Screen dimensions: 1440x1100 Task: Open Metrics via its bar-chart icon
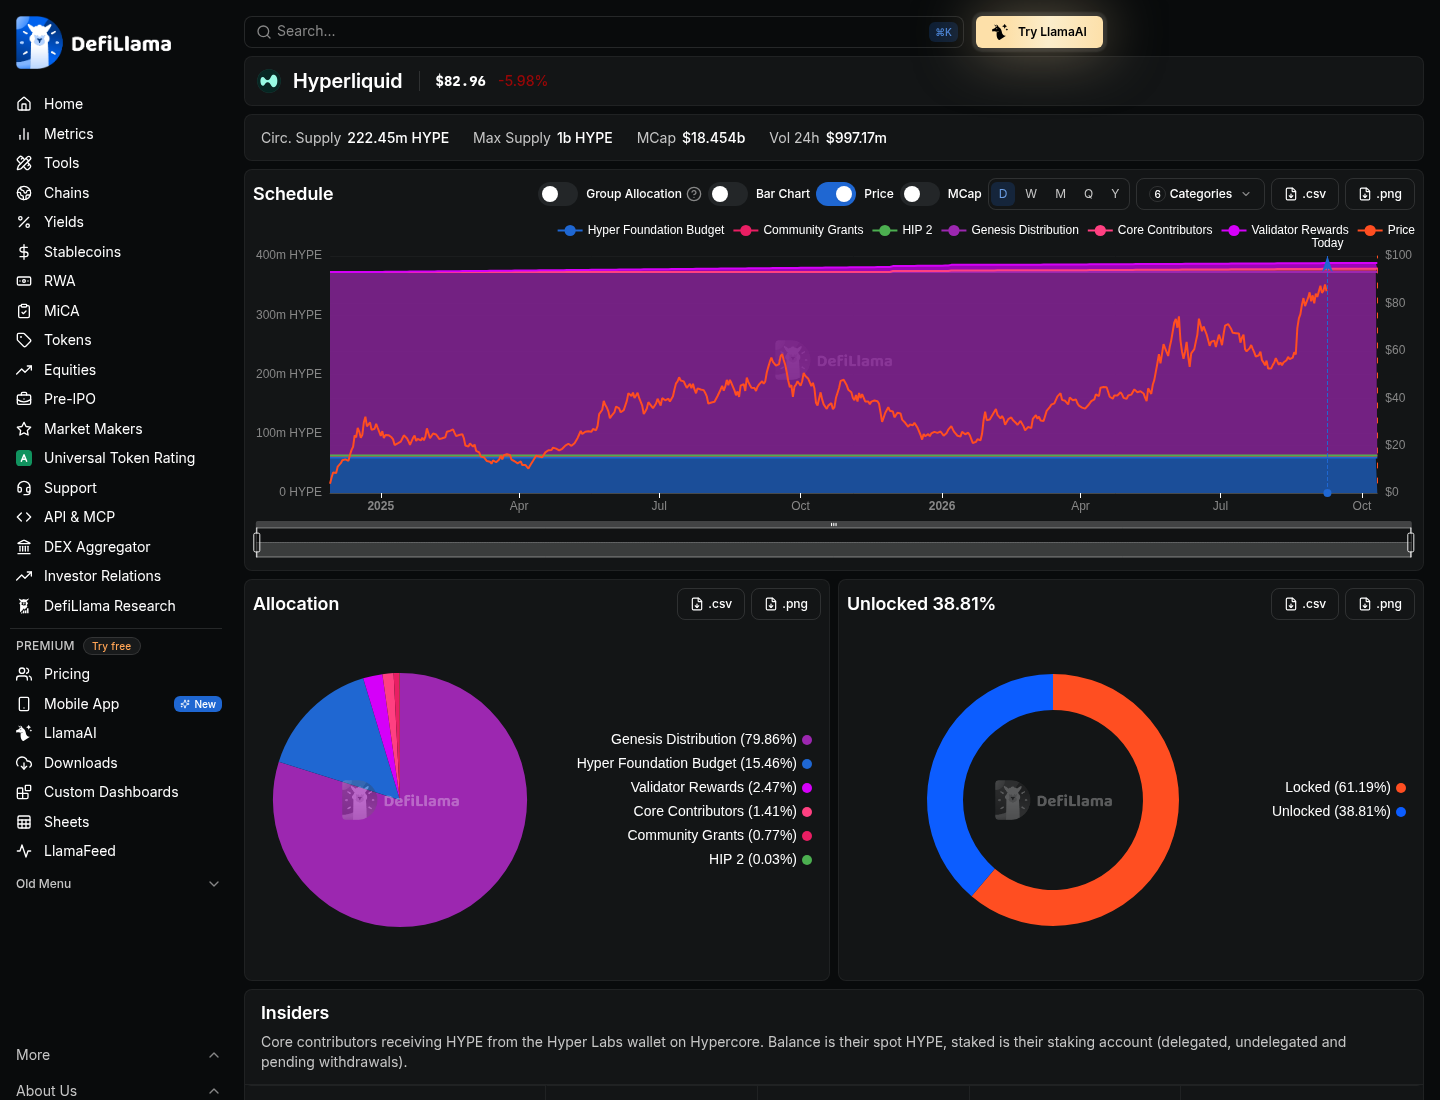click(x=24, y=134)
